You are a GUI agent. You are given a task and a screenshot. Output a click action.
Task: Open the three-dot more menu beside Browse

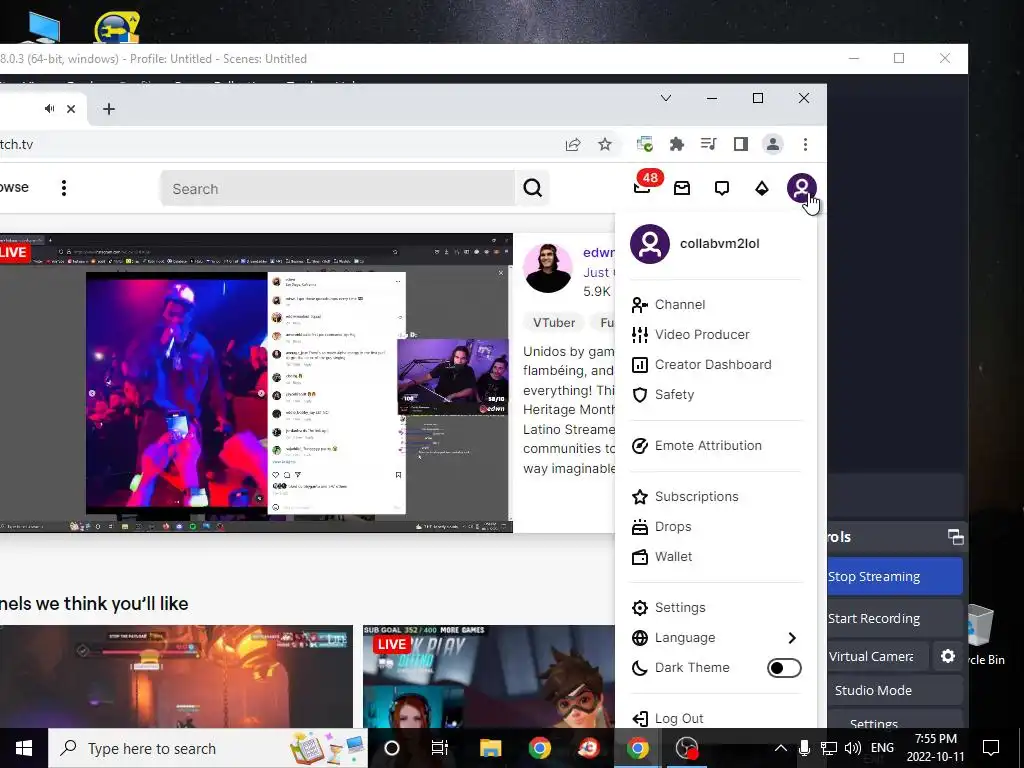click(x=63, y=188)
